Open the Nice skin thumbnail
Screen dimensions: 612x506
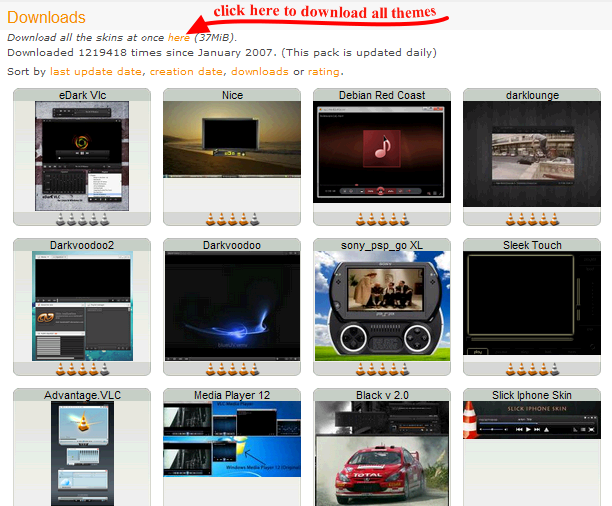click(x=232, y=140)
